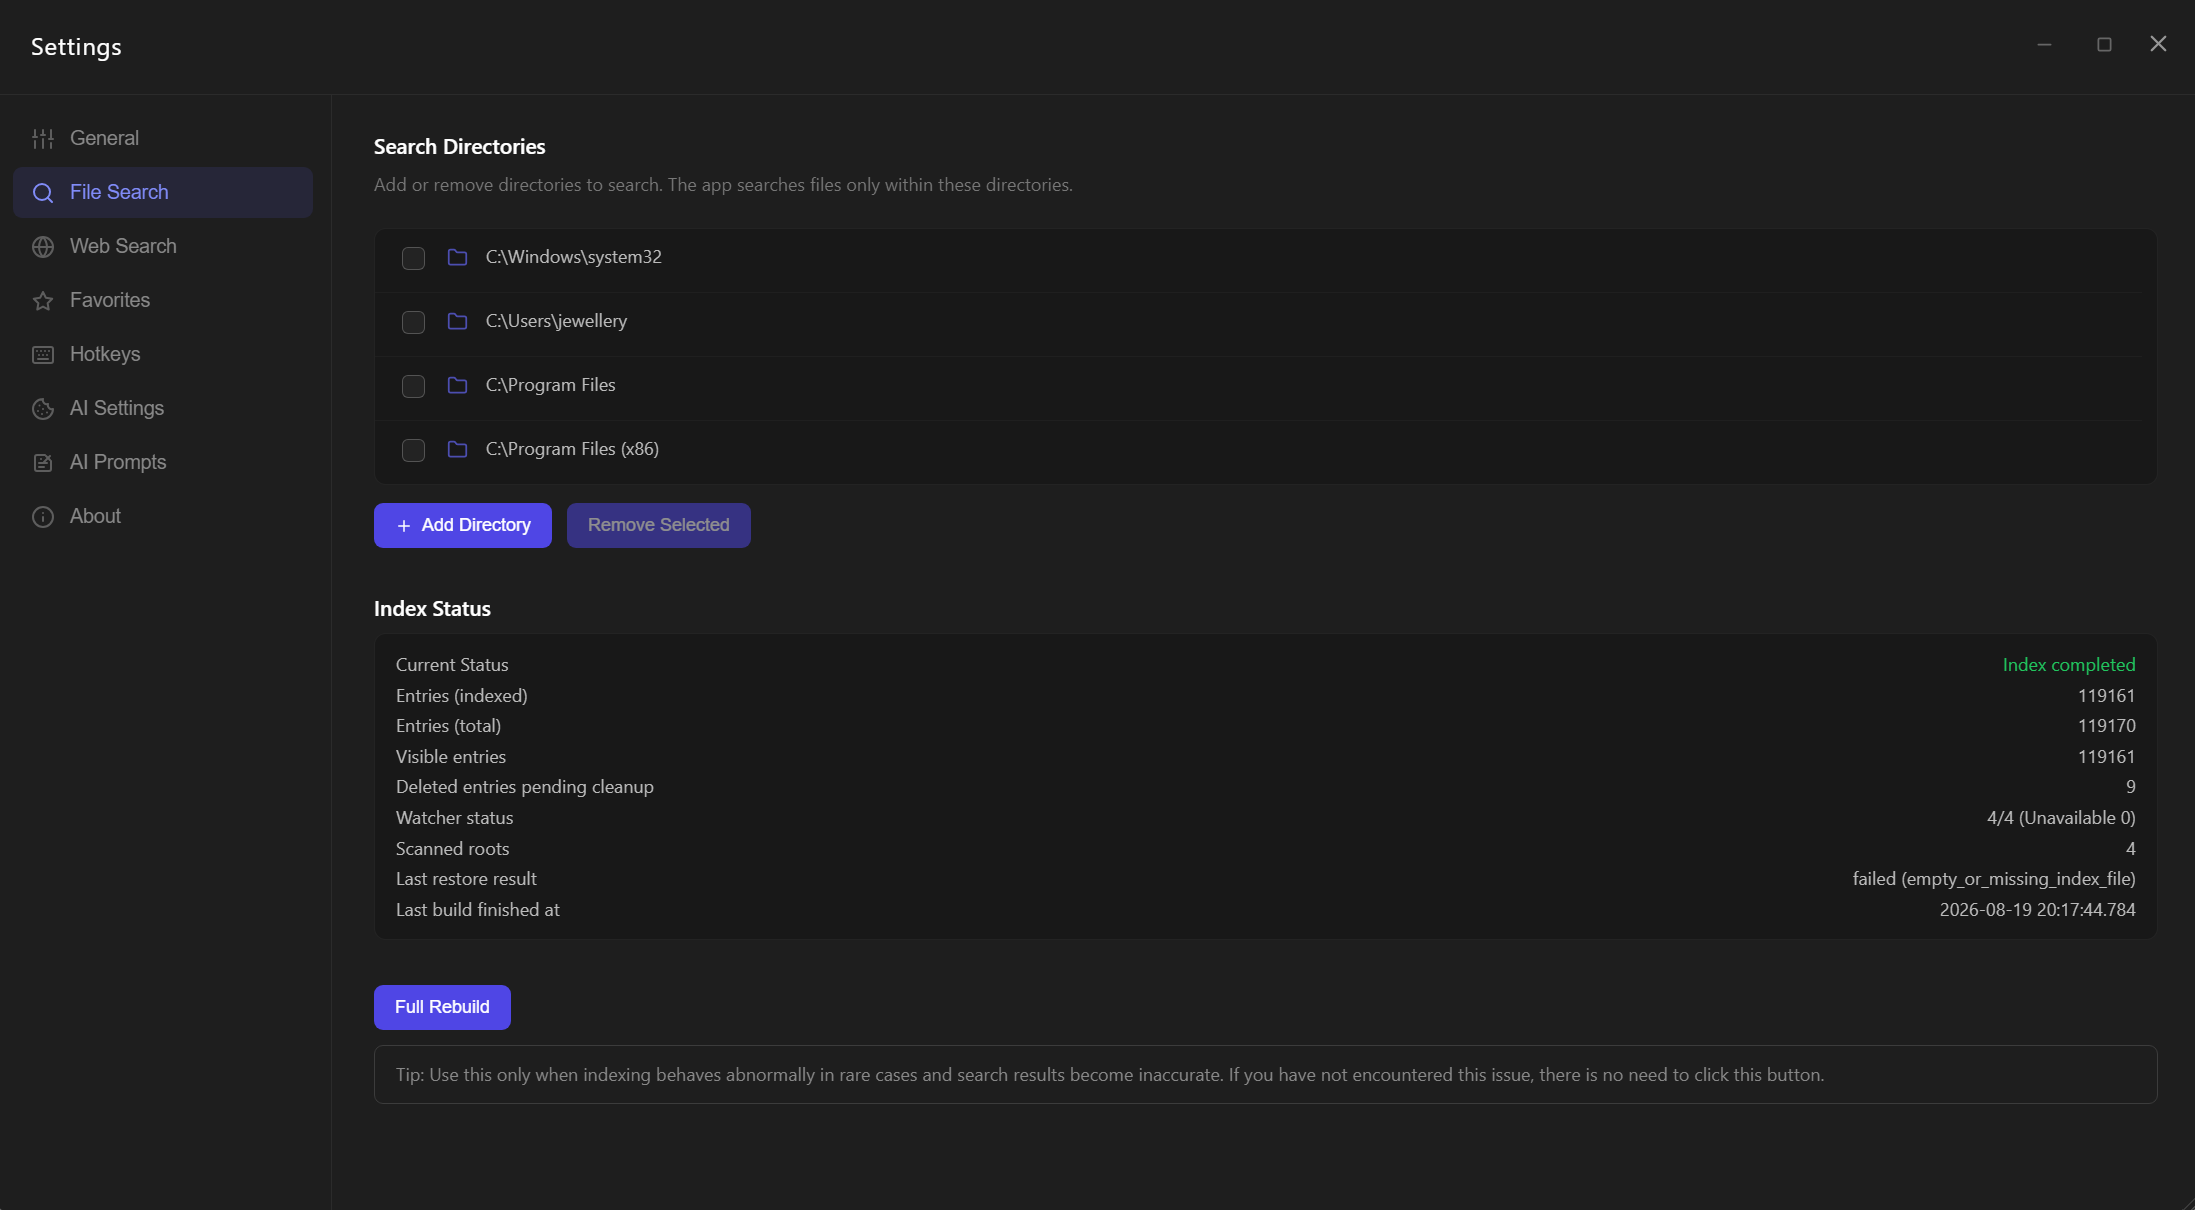The height and width of the screenshot is (1210, 2195).
Task: Open the Hotkeys settings page
Action: click(x=163, y=354)
